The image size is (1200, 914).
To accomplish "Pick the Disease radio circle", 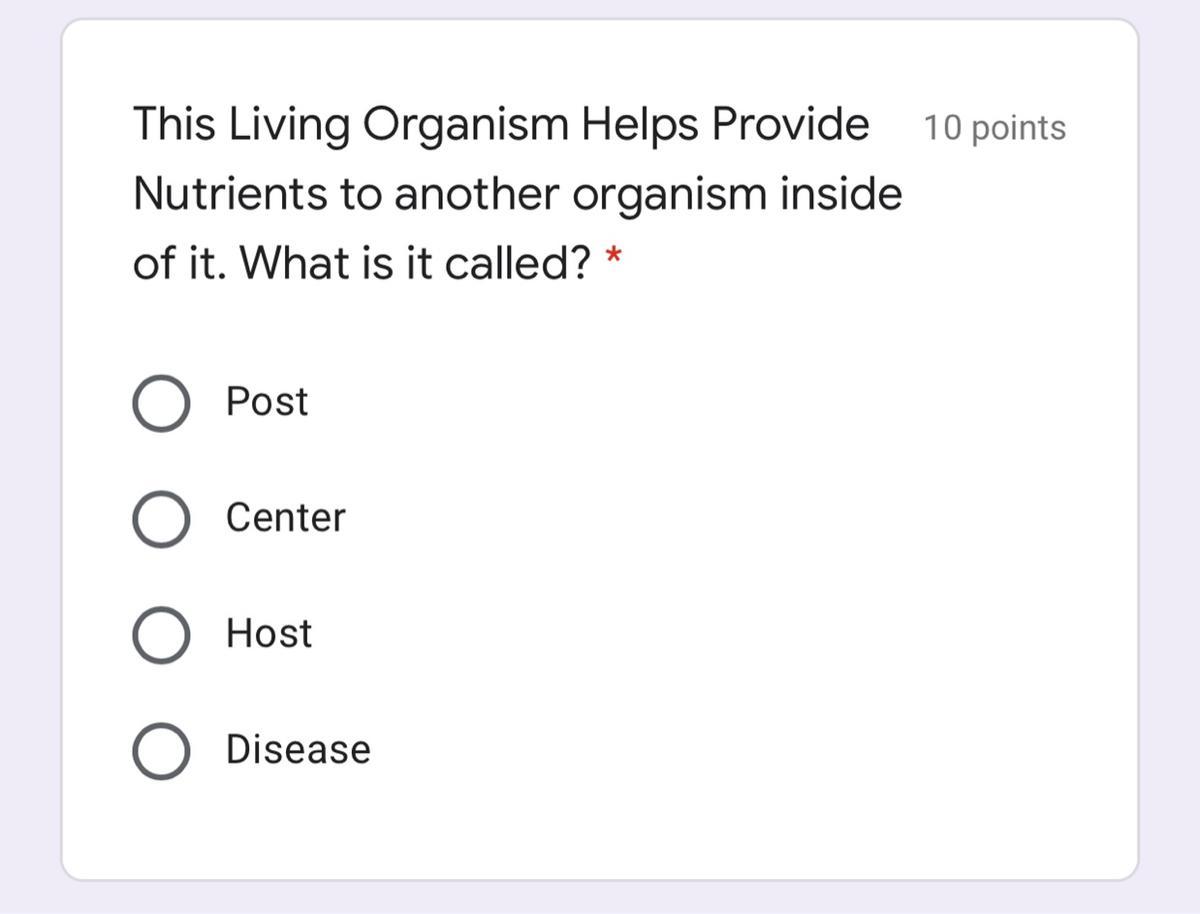I will 161,752.
